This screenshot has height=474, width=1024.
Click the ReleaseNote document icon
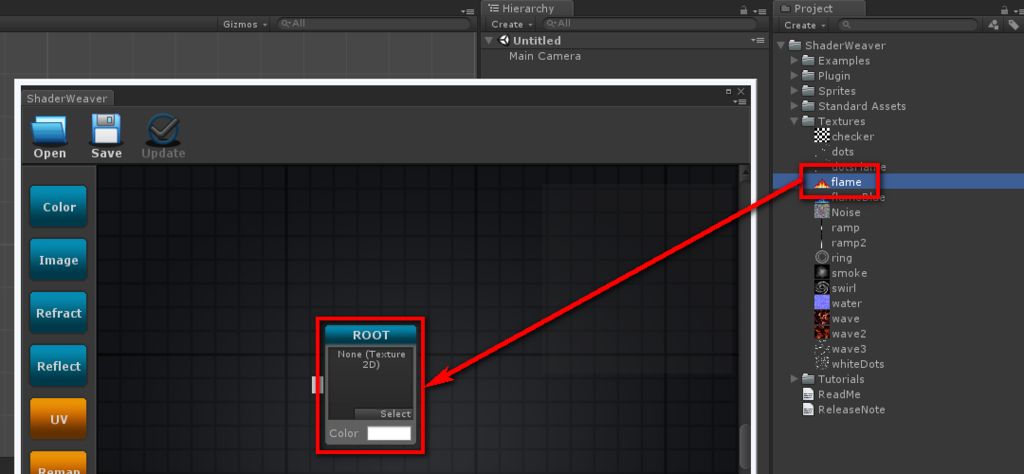808,409
